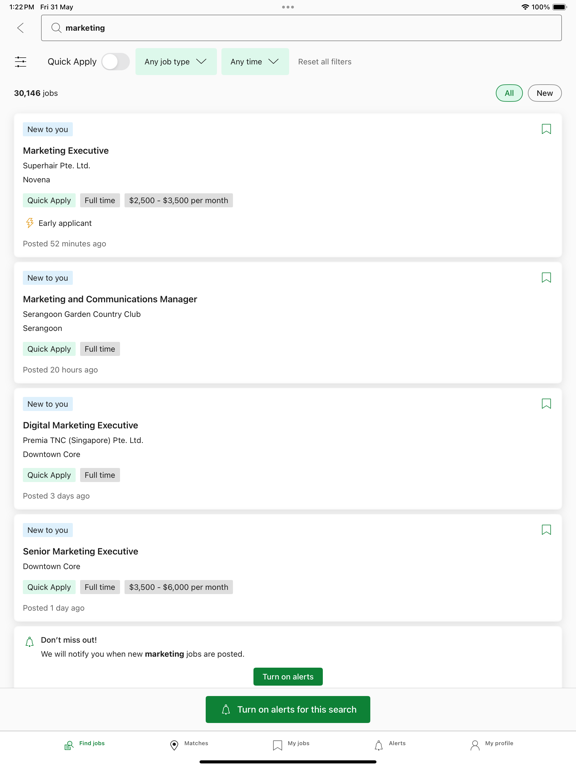Open the three-dot multitasking menu at the top

tap(288, 7)
